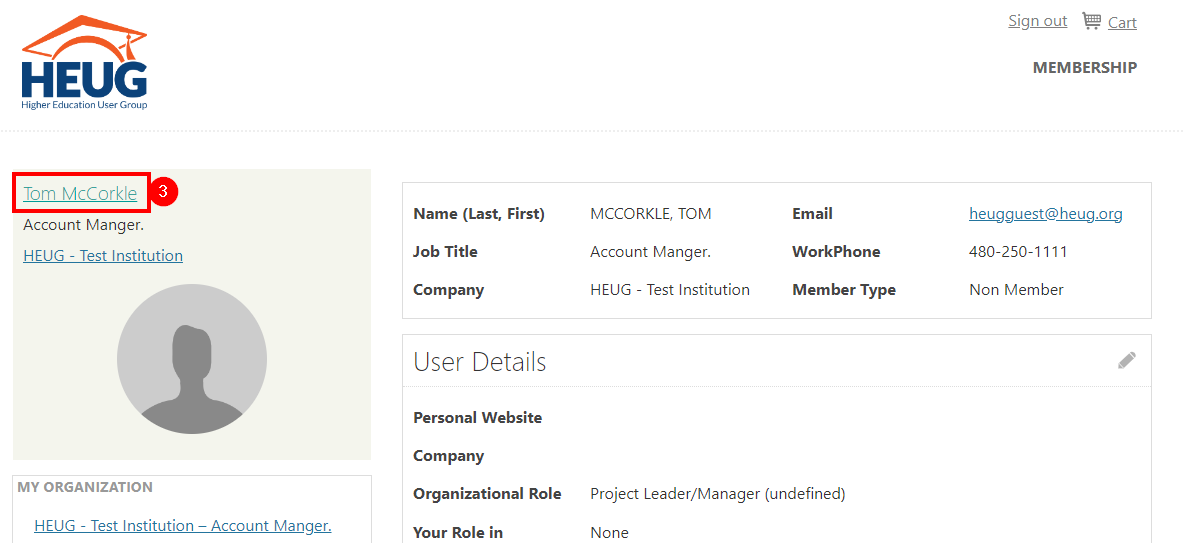Select the WorkPhone label
This screenshot has height=543, width=1183.
pyautogui.click(x=836, y=252)
